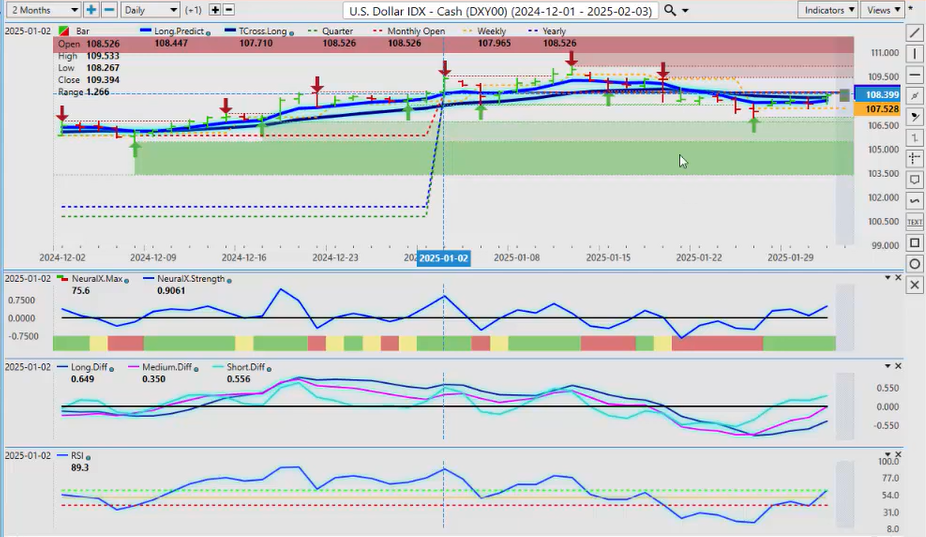Open the 2 Months time range dropdown

39,10
